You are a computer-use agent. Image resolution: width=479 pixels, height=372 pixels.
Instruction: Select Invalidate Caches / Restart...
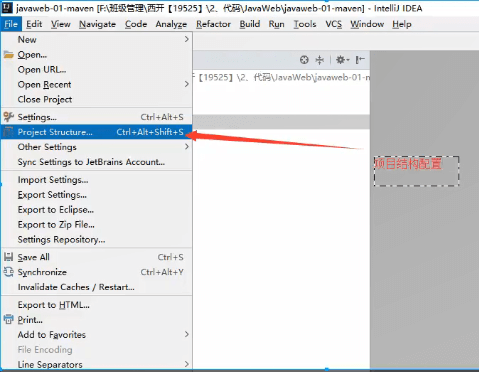point(97,287)
